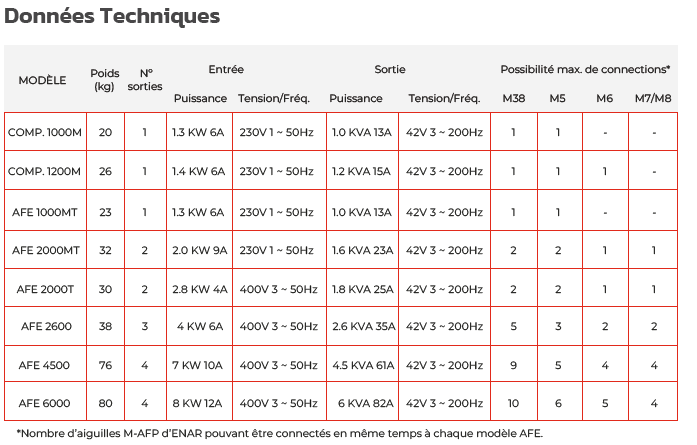Screen dimensions: 697x445
Task: Click the N° sorties column header
Action: pos(145,79)
